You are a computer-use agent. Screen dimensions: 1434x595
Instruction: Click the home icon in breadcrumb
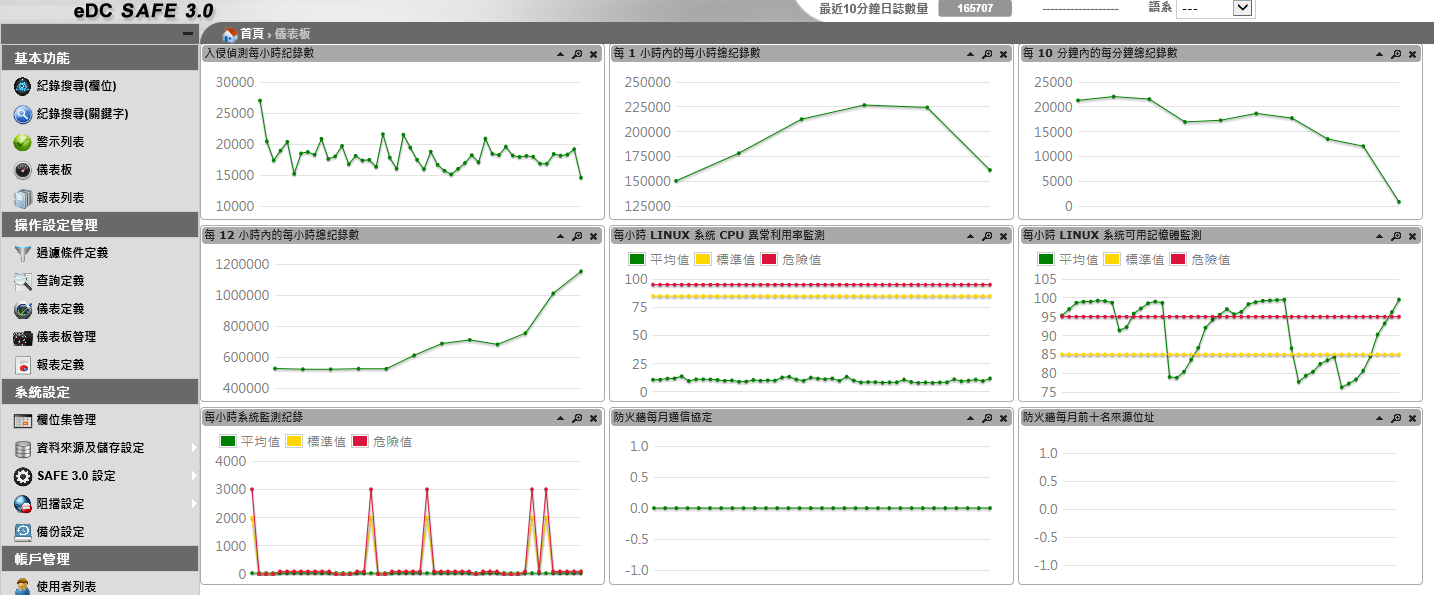[230, 34]
